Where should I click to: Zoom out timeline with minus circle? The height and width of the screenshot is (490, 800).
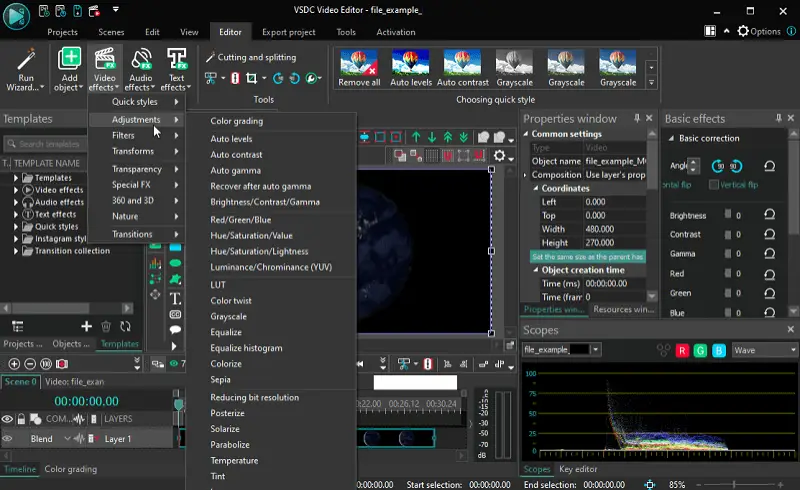pyautogui.click(x=30, y=364)
